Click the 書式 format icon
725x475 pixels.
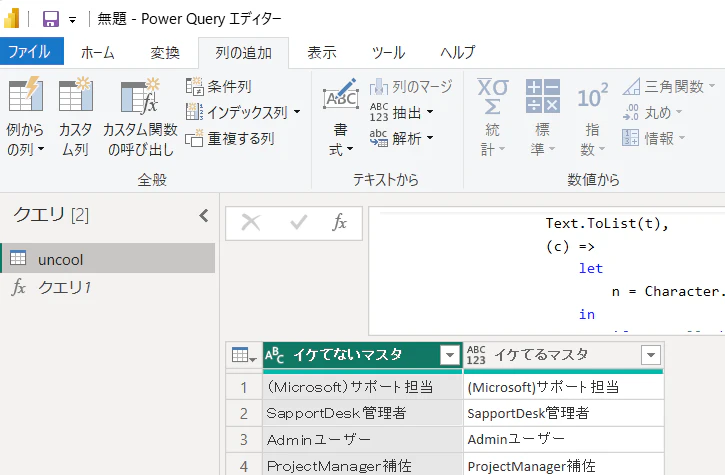click(x=341, y=94)
